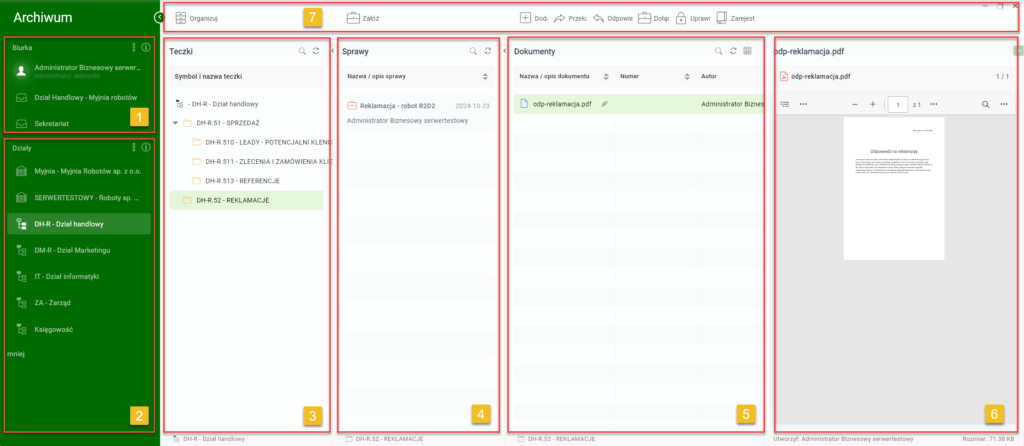Click the Uprawnienia padlock icon

681,18
